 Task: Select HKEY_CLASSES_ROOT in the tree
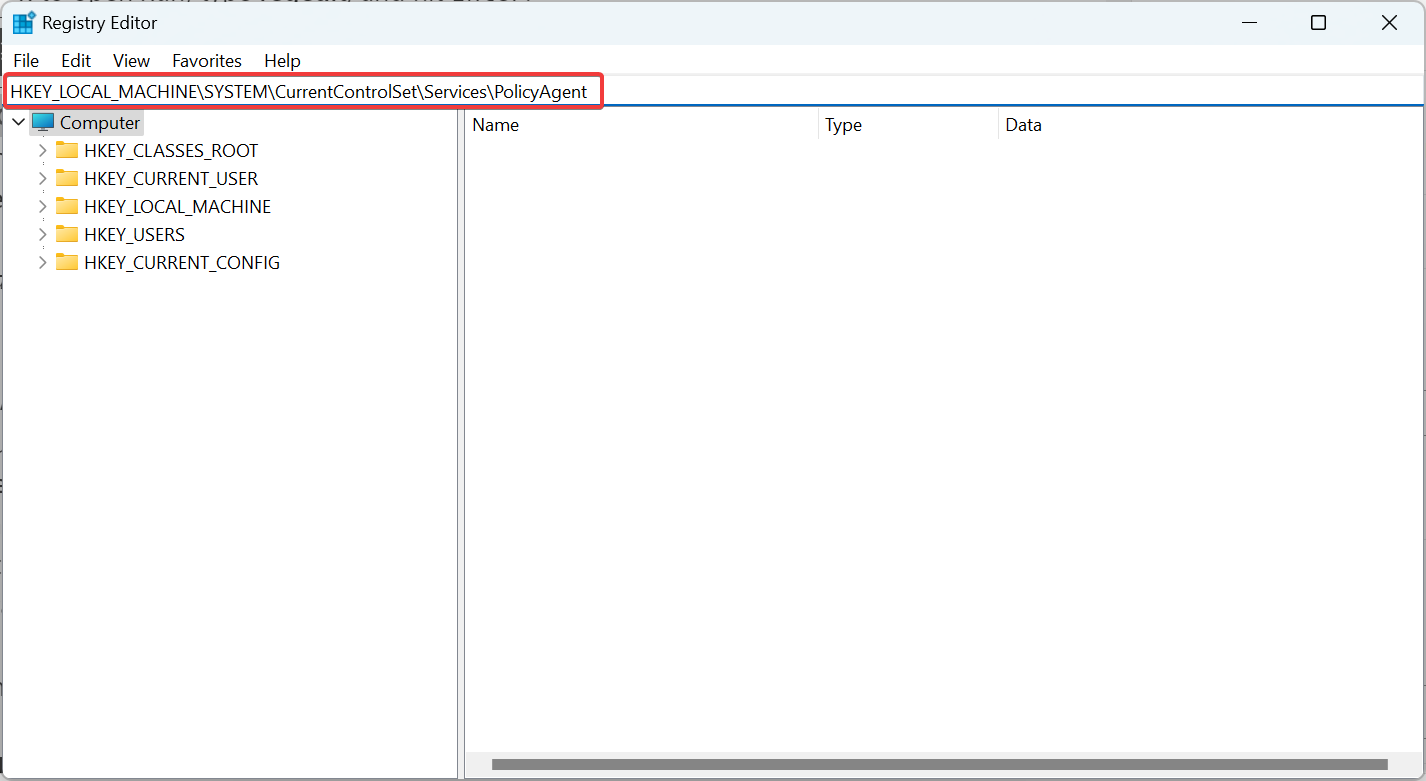pyautogui.click(x=171, y=151)
